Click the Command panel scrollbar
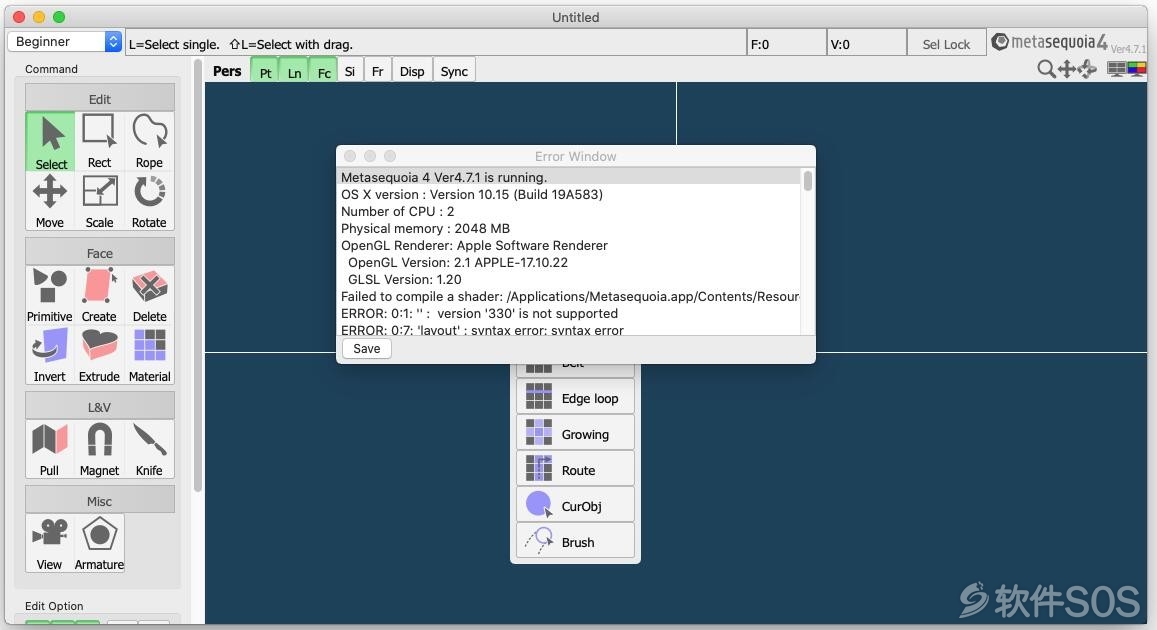Image resolution: width=1157 pixels, height=630 pixels. point(197,277)
